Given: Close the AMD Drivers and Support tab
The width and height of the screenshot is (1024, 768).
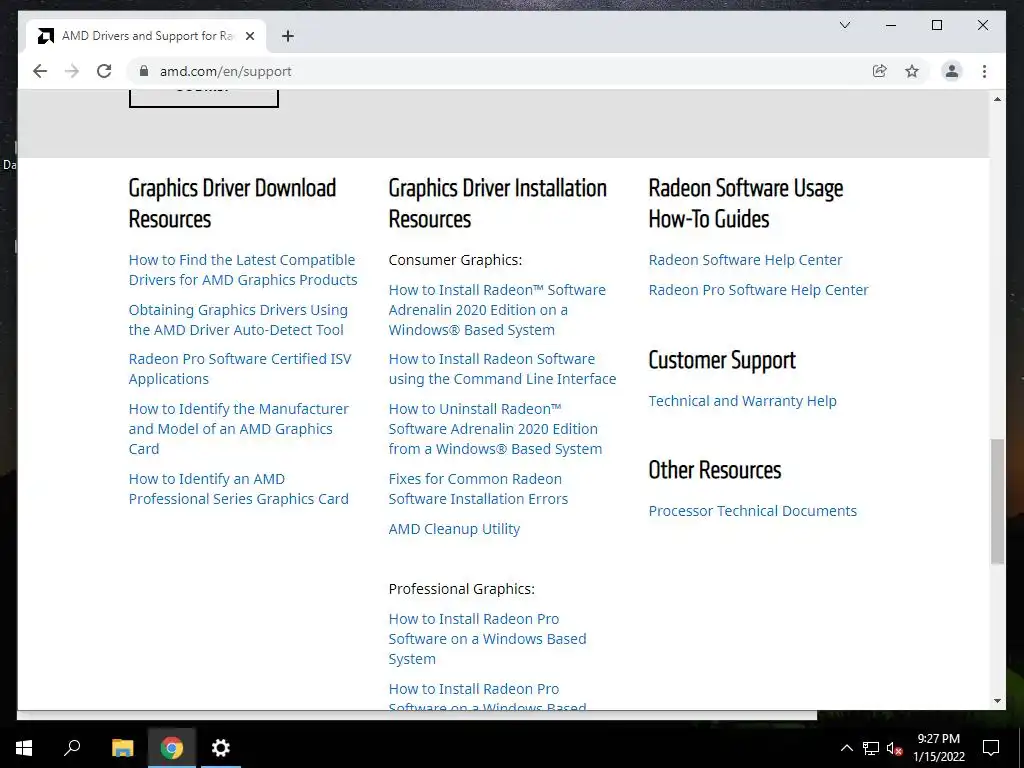Looking at the screenshot, I should pos(249,36).
